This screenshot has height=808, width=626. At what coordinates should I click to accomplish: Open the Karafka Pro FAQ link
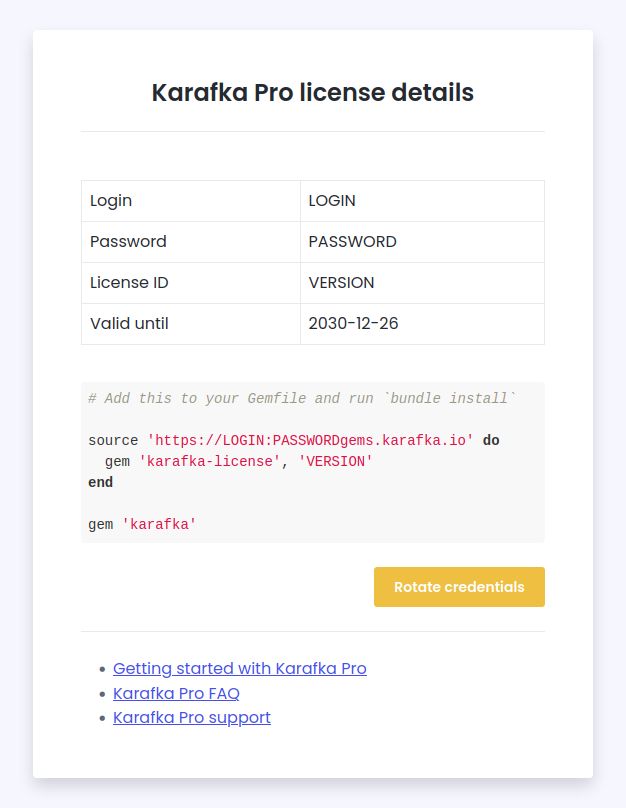176,693
